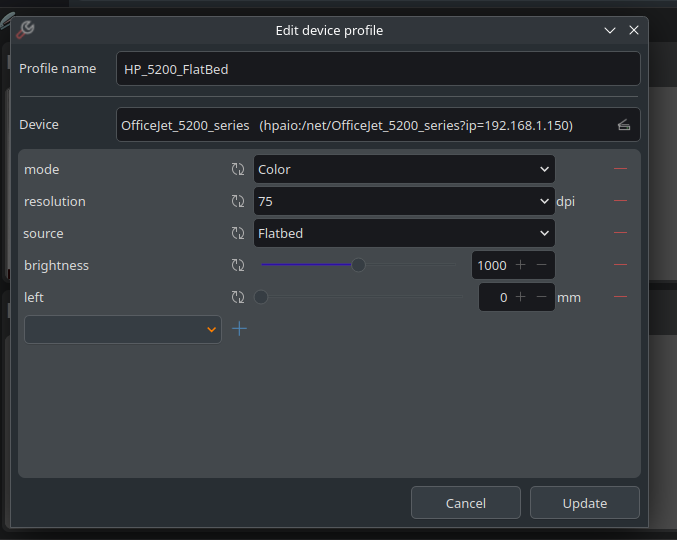Open the mode dropdown showing Color
The width and height of the screenshot is (677, 540).
[x=403, y=169]
